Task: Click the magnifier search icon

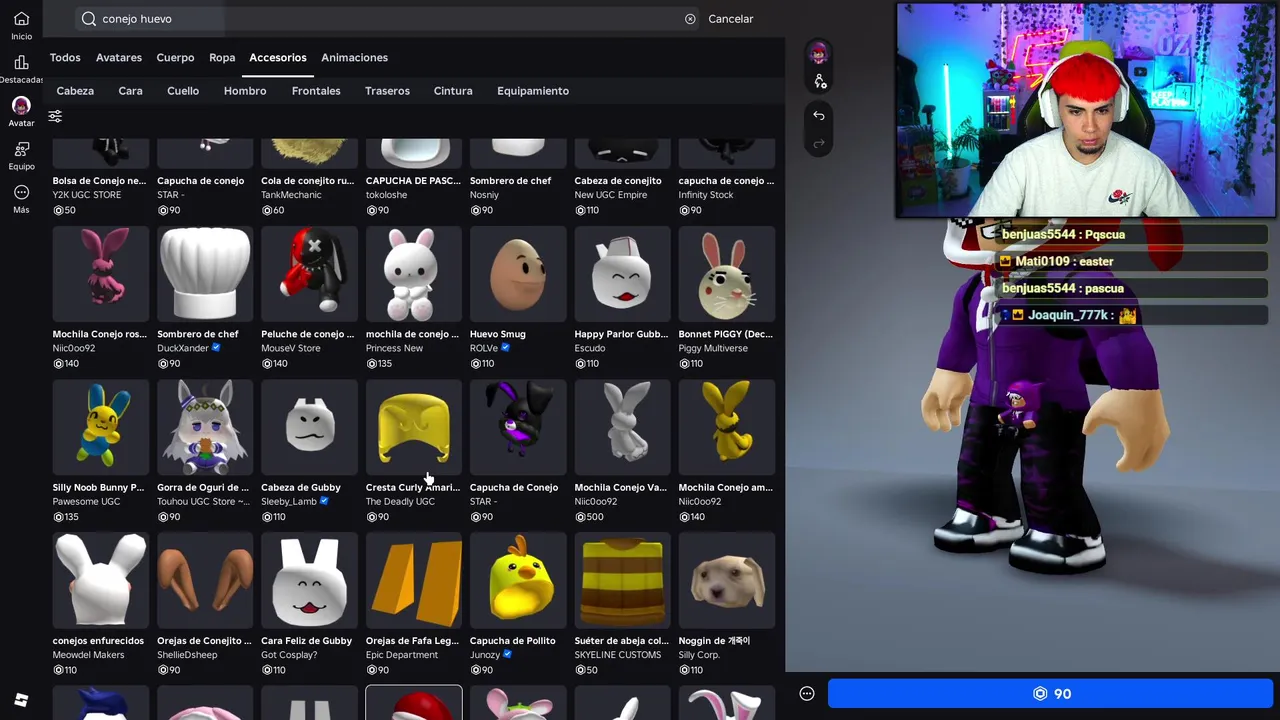Action: [89, 19]
